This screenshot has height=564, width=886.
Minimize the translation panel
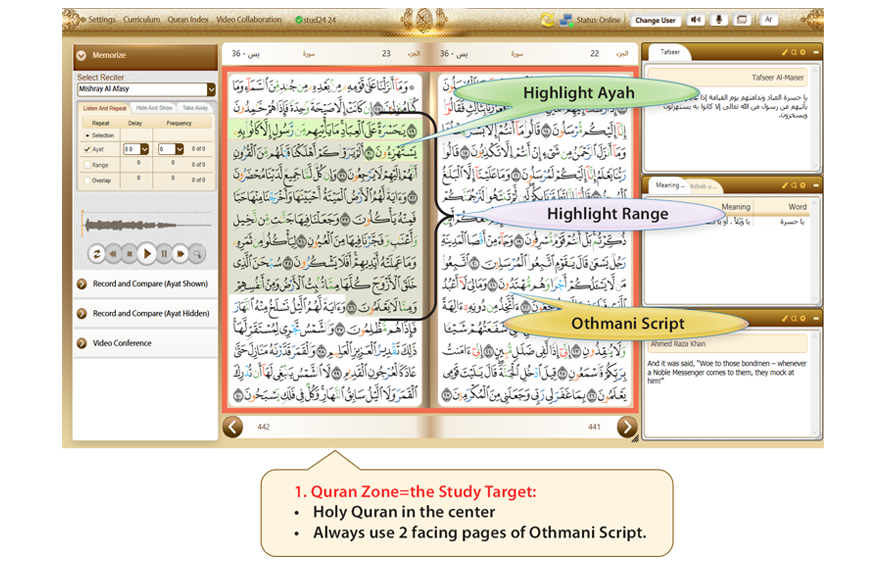(x=816, y=319)
